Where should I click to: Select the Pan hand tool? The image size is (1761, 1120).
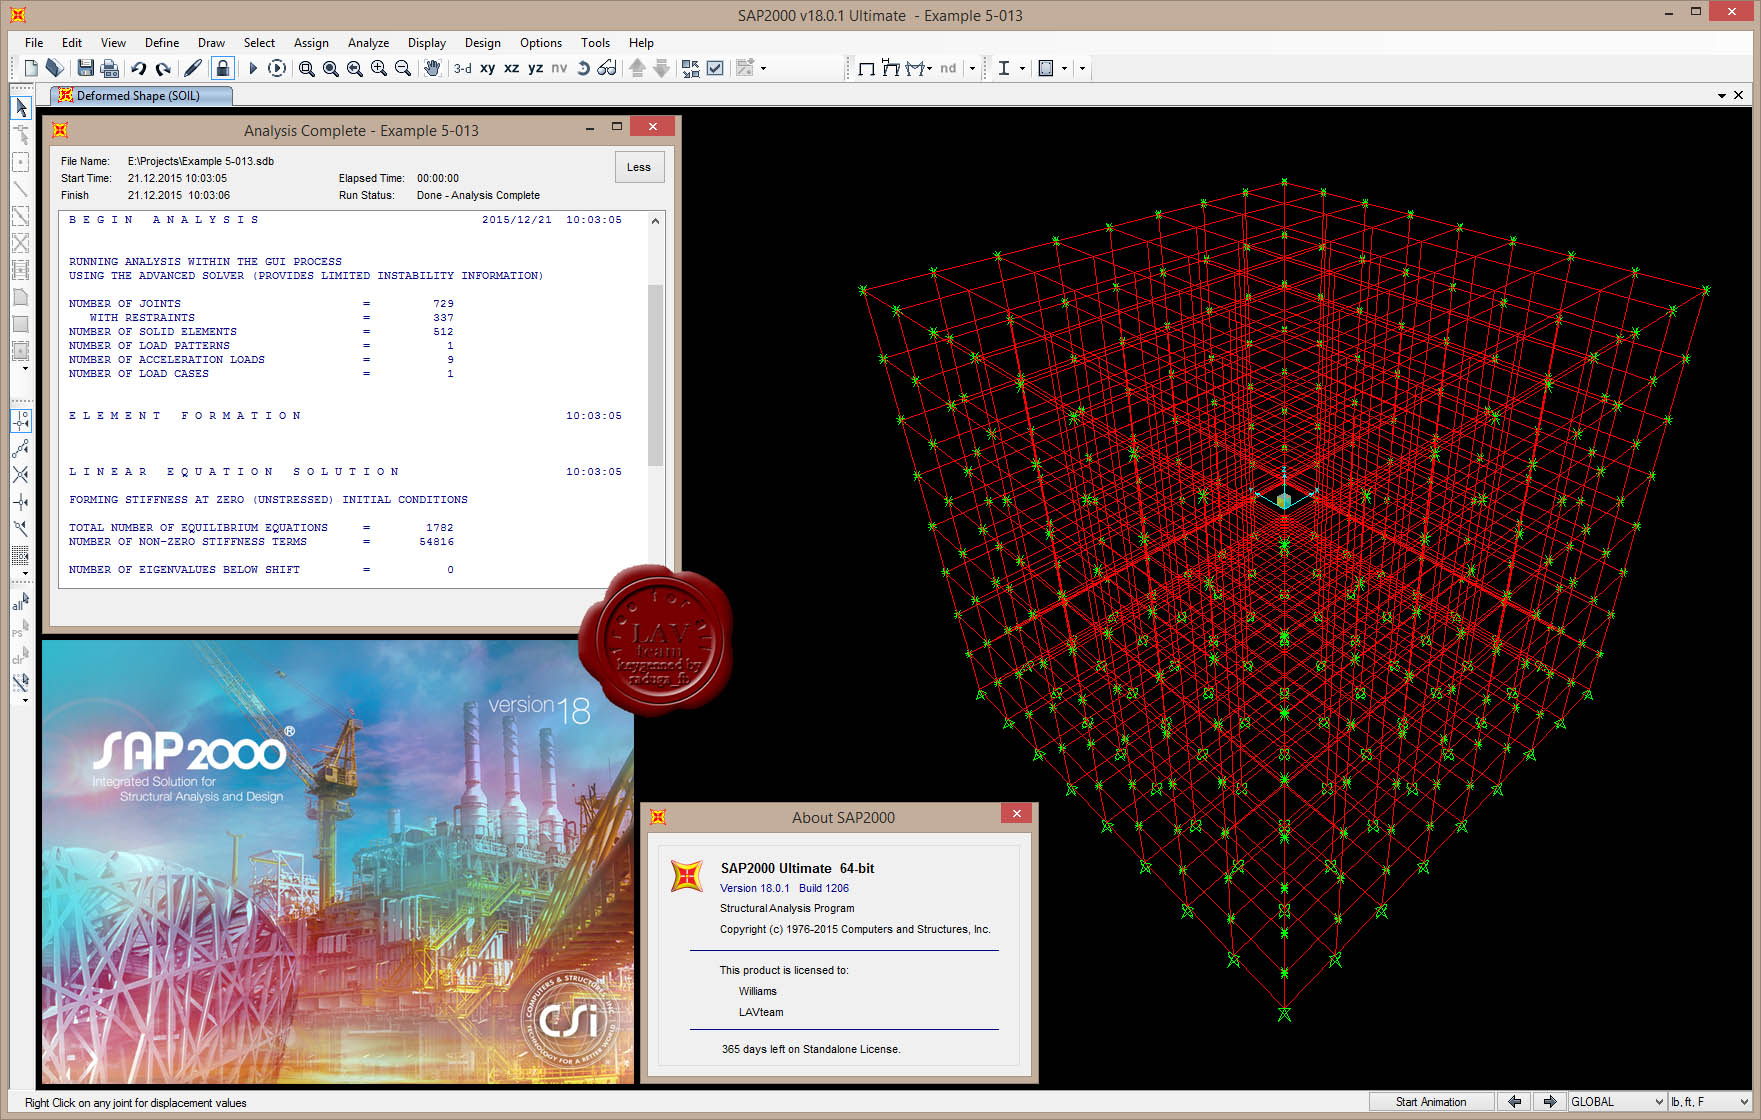point(432,68)
